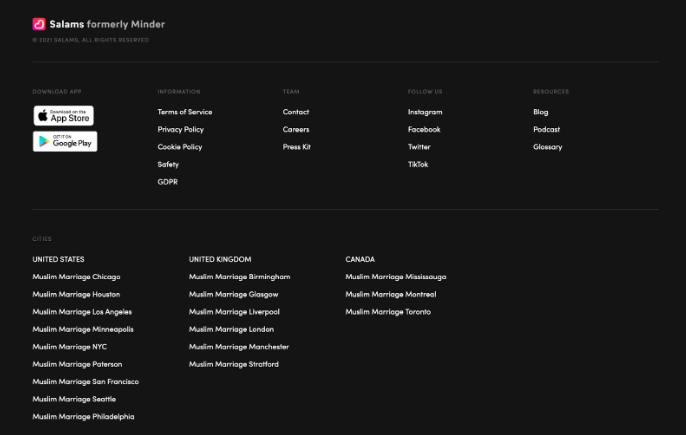Open Muslim Marriage London
The width and height of the screenshot is (686, 435).
pyautogui.click(x=231, y=329)
